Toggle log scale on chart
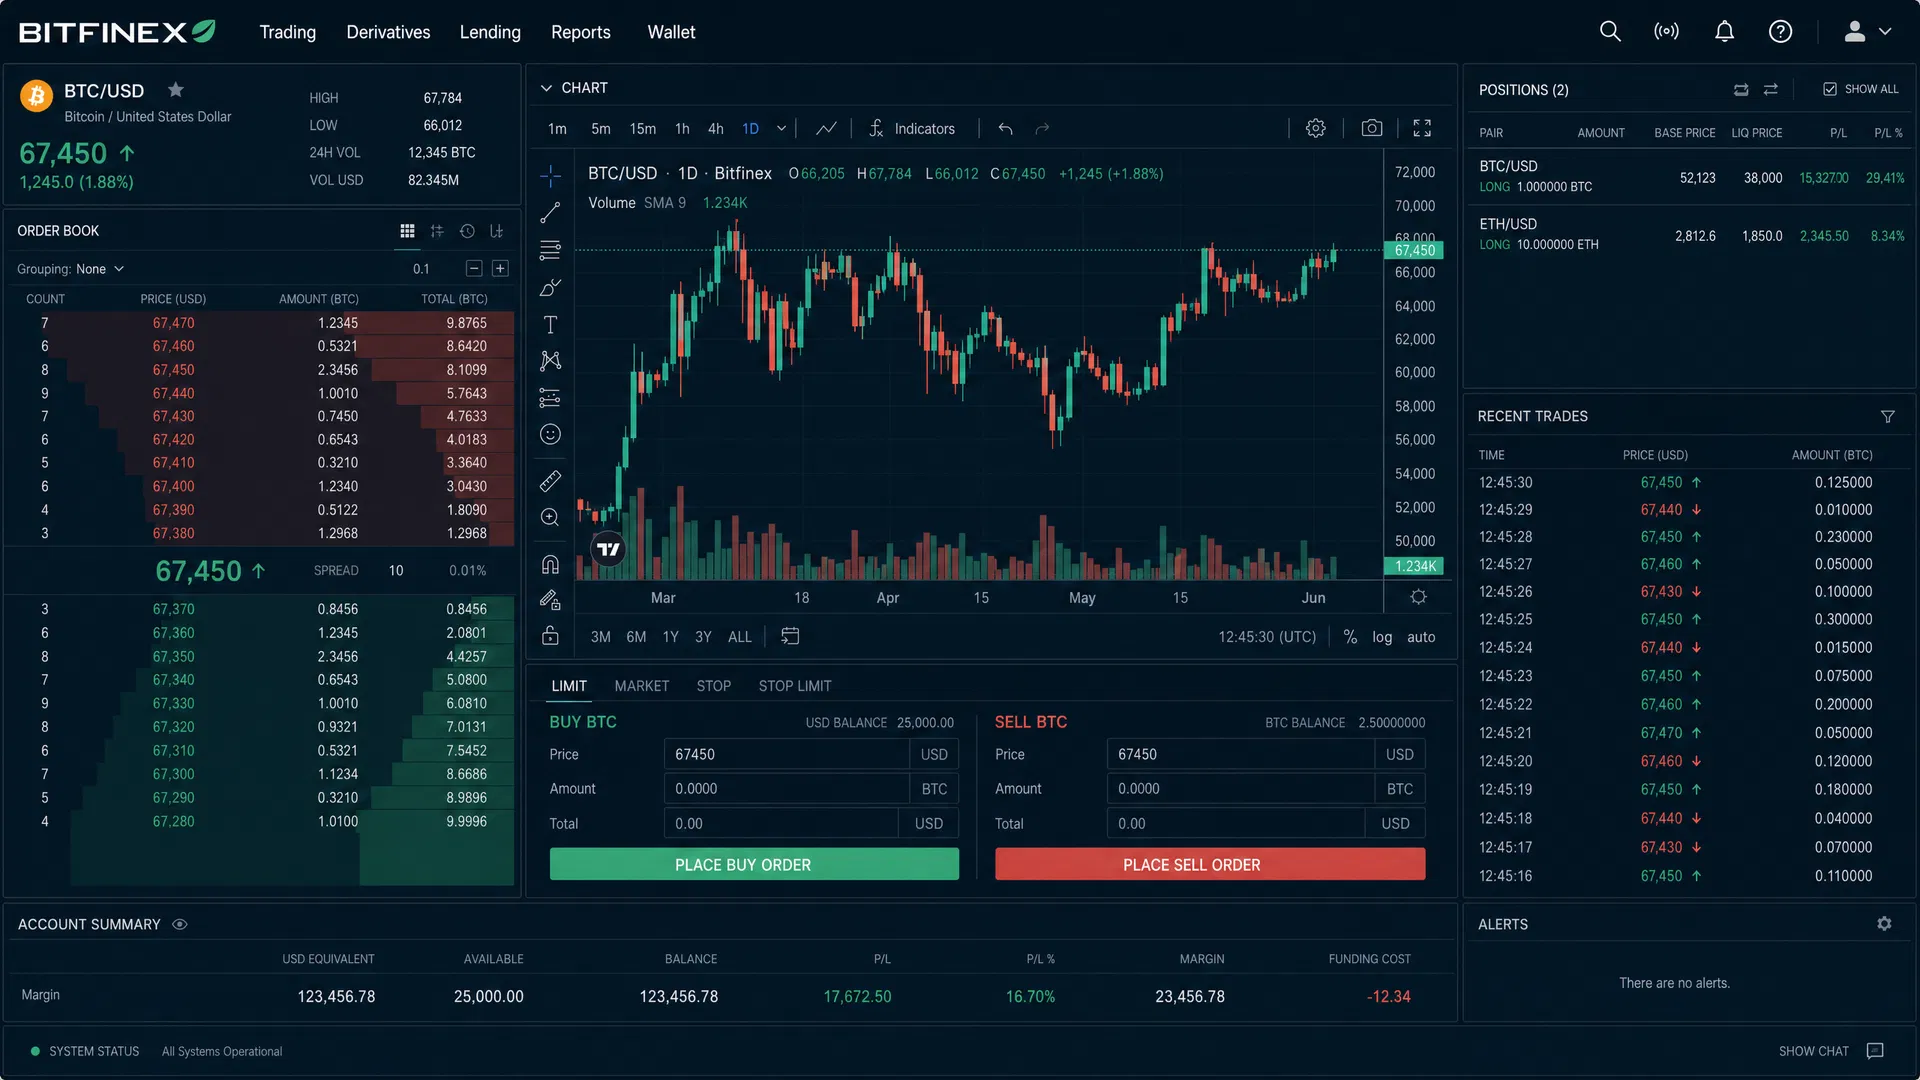The width and height of the screenshot is (1920, 1080). [1382, 637]
